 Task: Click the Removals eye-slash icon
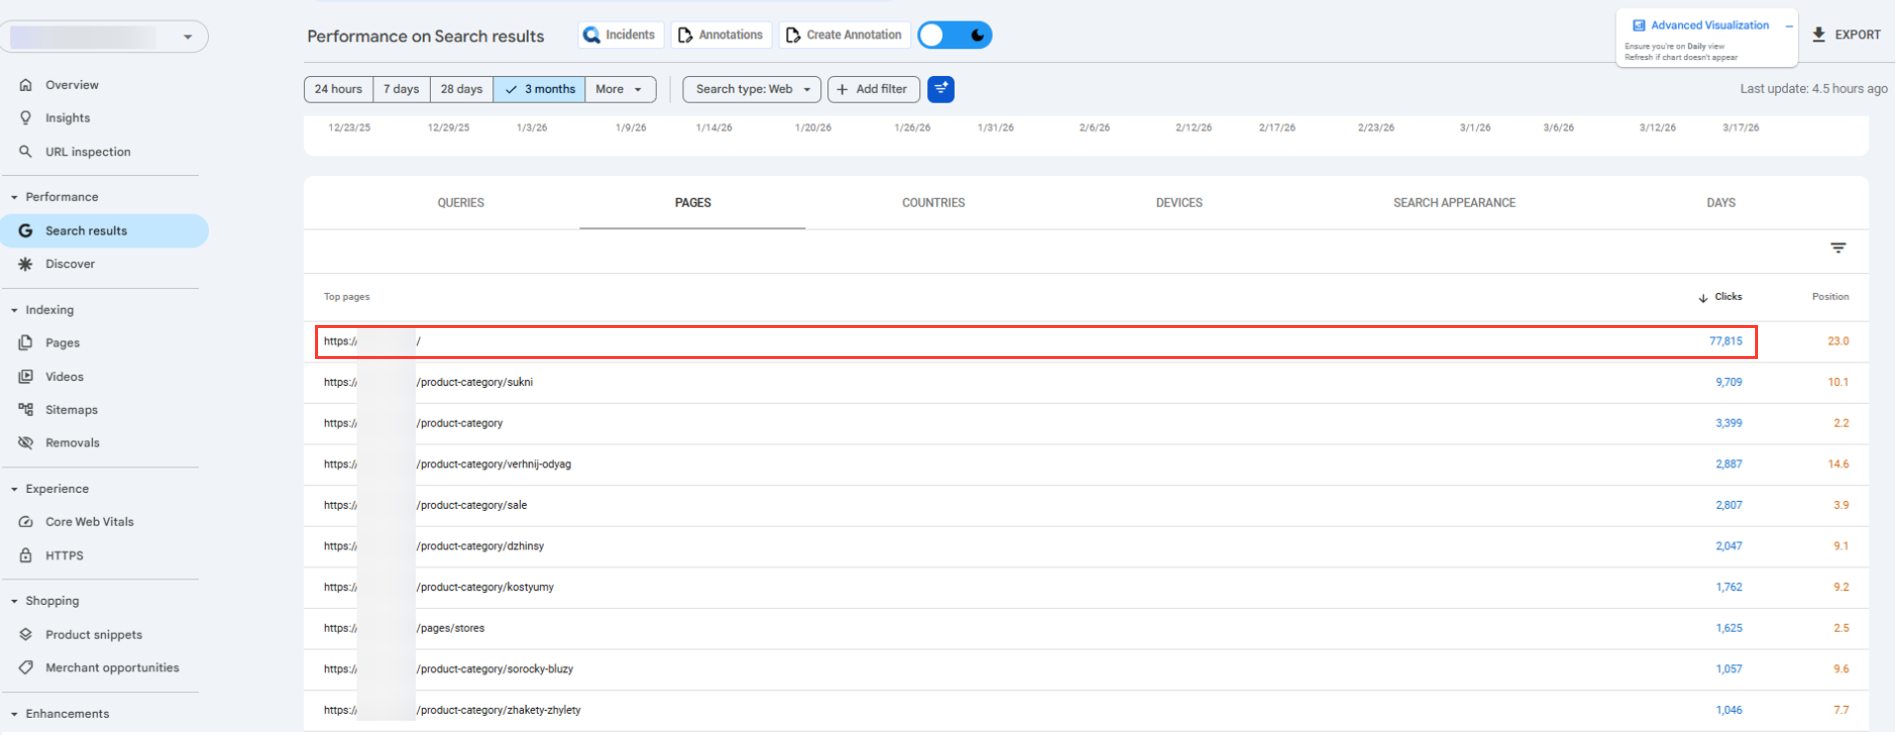coord(26,443)
